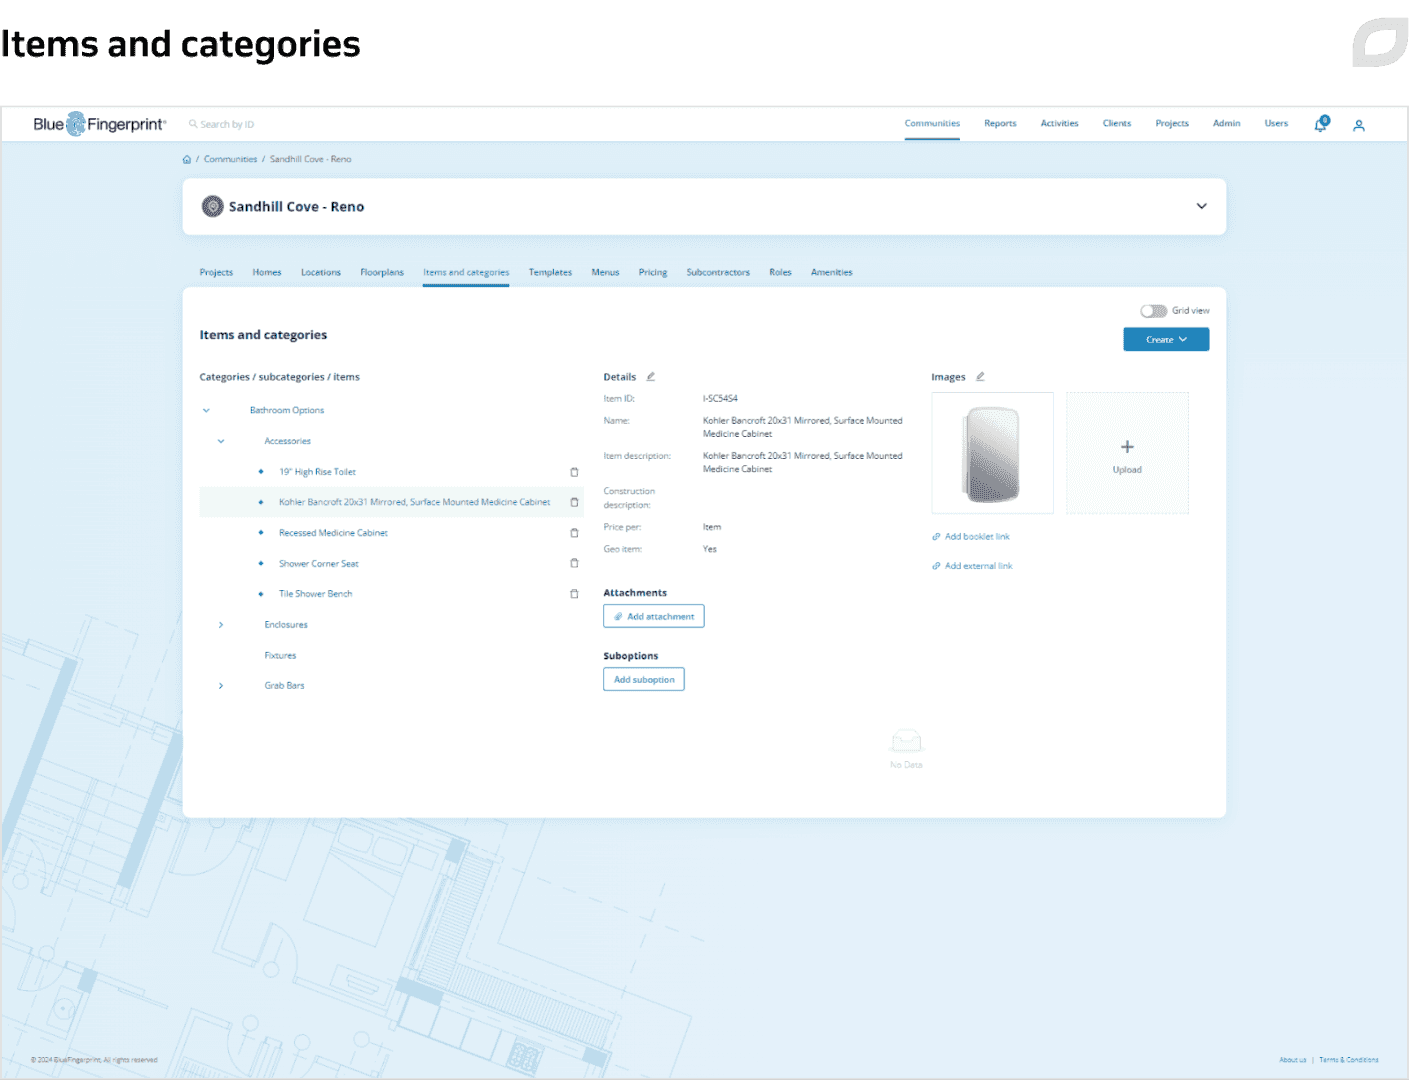Expand the Sandhill Cove - Reno header chevron
Viewport: 1409px width, 1080px height.
click(x=1202, y=206)
